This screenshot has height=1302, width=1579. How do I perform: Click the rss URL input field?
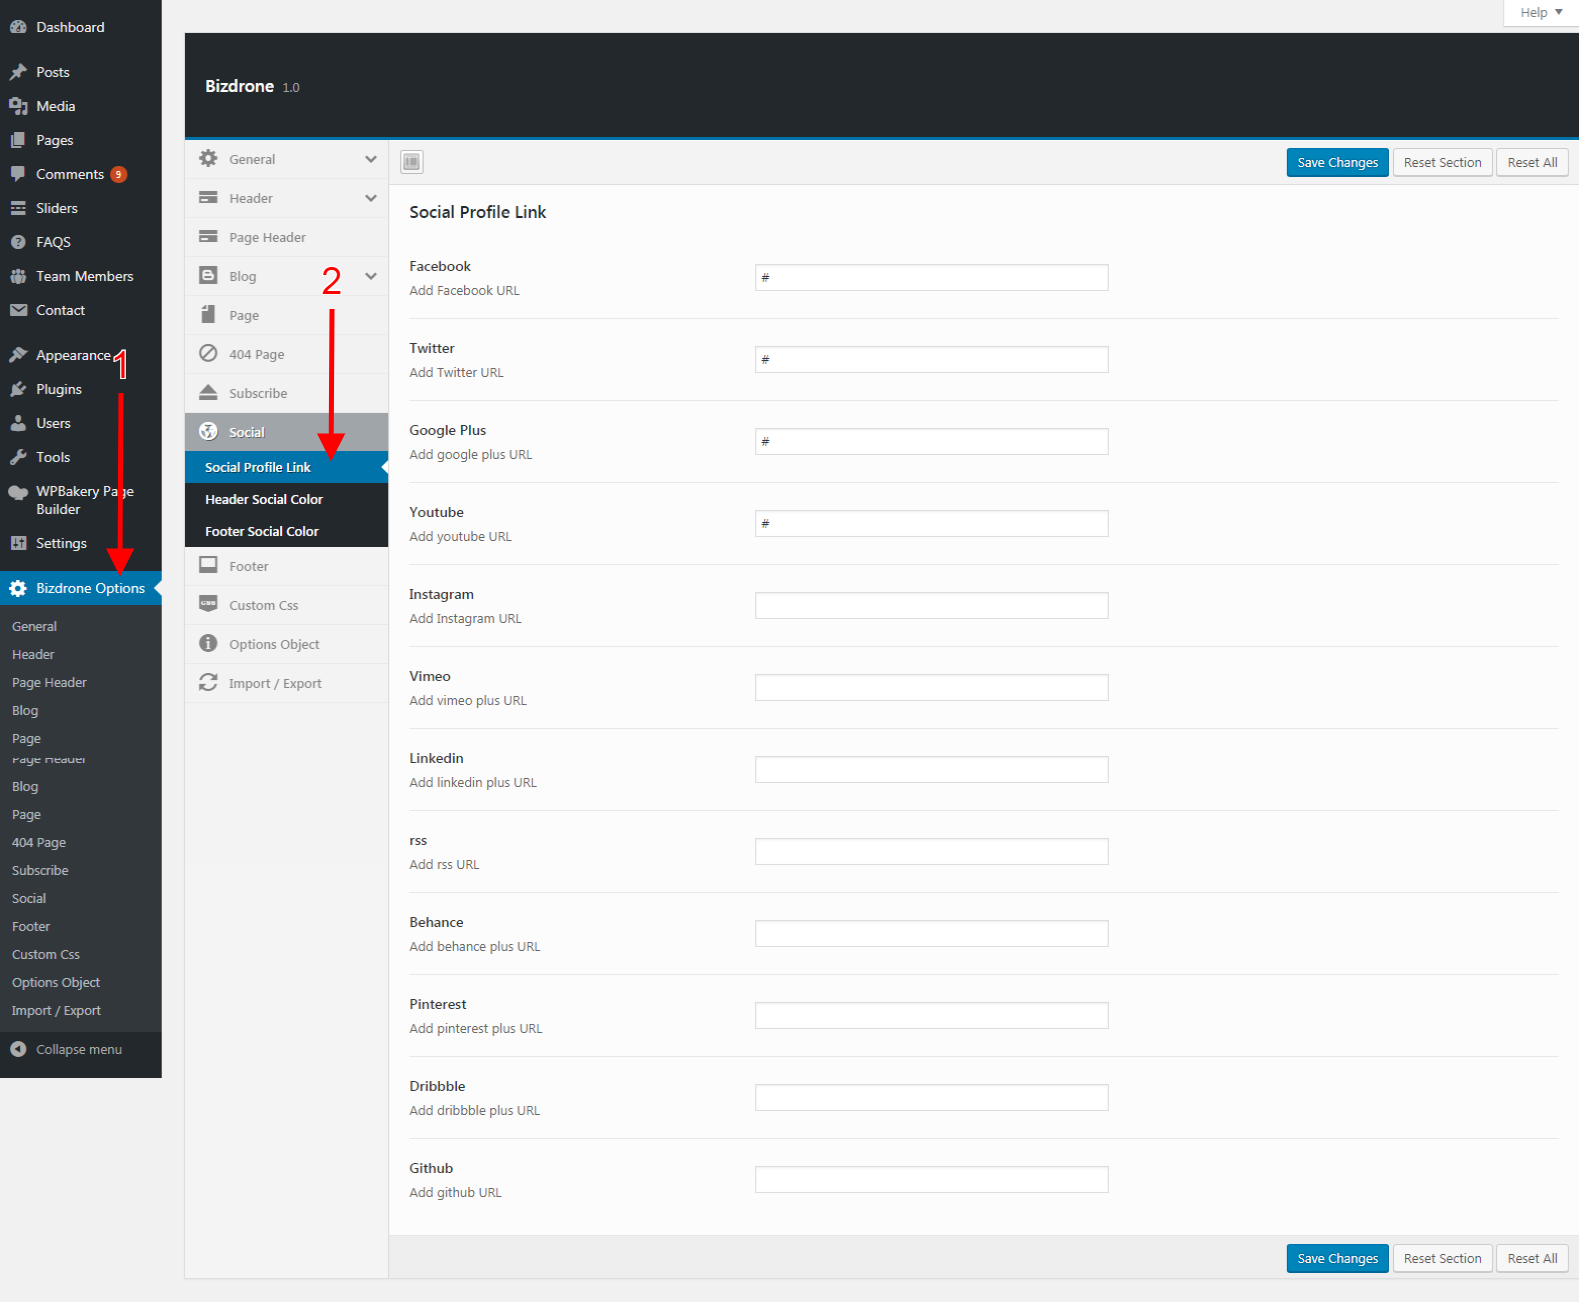[931, 851]
